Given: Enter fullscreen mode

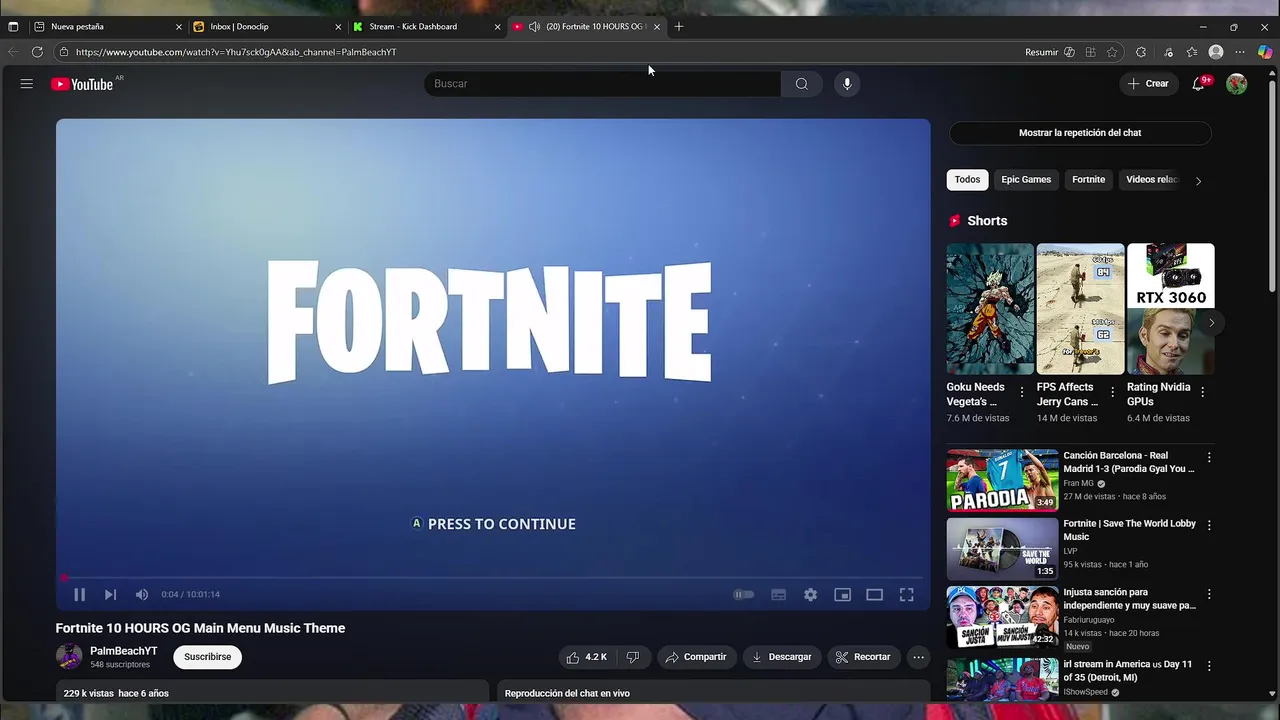Looking at the screenshot, I should [x=906, y=594].
